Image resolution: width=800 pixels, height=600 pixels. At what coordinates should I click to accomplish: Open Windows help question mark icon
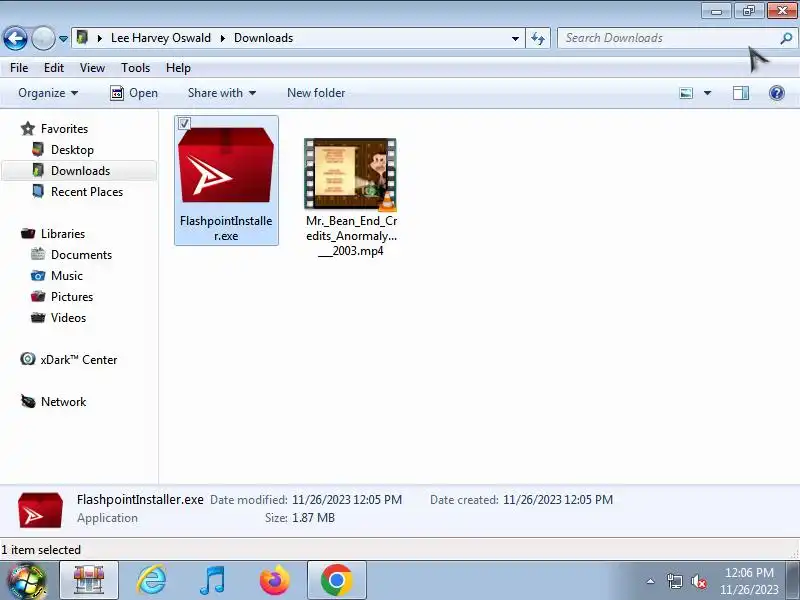(x=777, y=93)
